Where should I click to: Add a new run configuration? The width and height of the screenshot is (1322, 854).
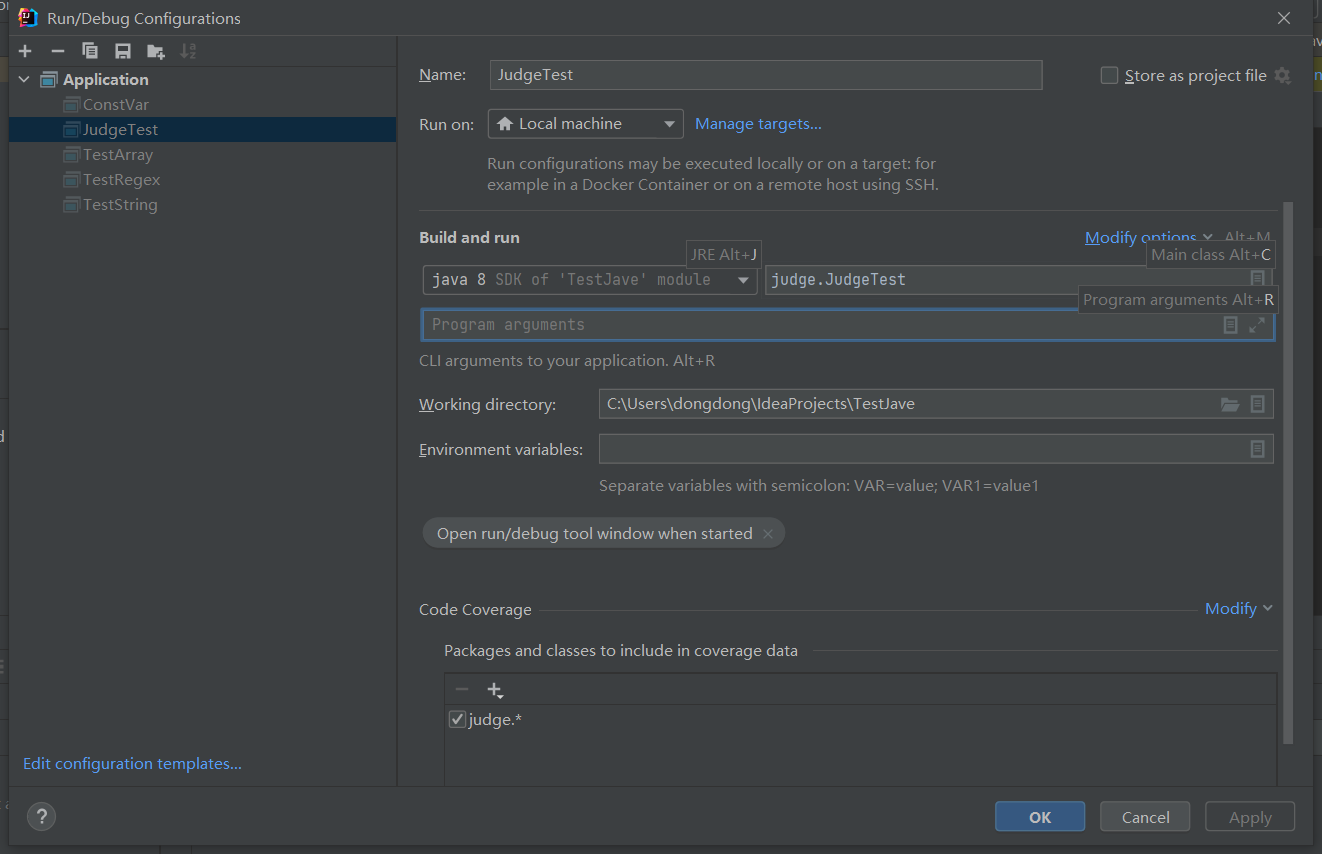tap(25, 51)
